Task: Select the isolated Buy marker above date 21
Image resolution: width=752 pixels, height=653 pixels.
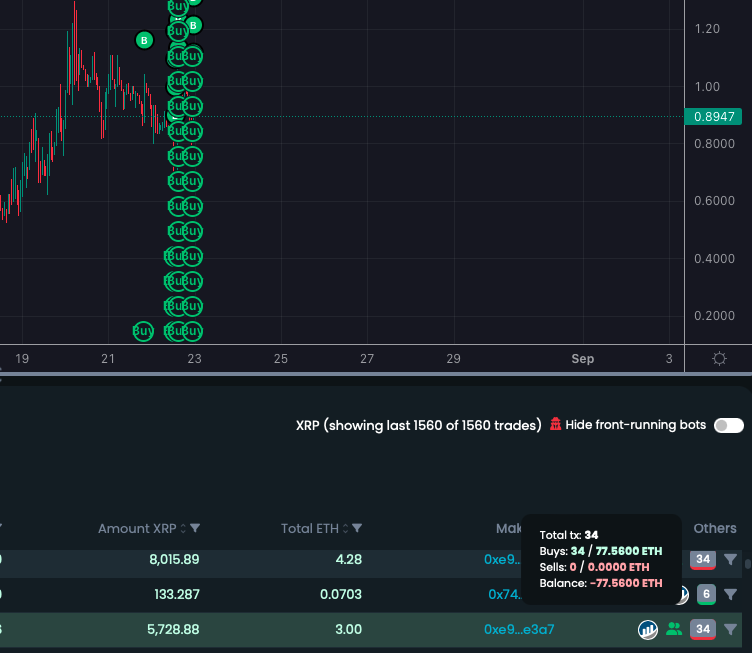Action: (143, 331)
